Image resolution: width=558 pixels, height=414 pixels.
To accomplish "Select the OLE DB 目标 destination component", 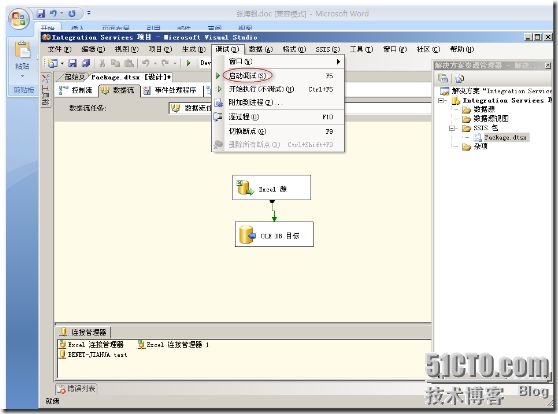I will pos(274,234).
